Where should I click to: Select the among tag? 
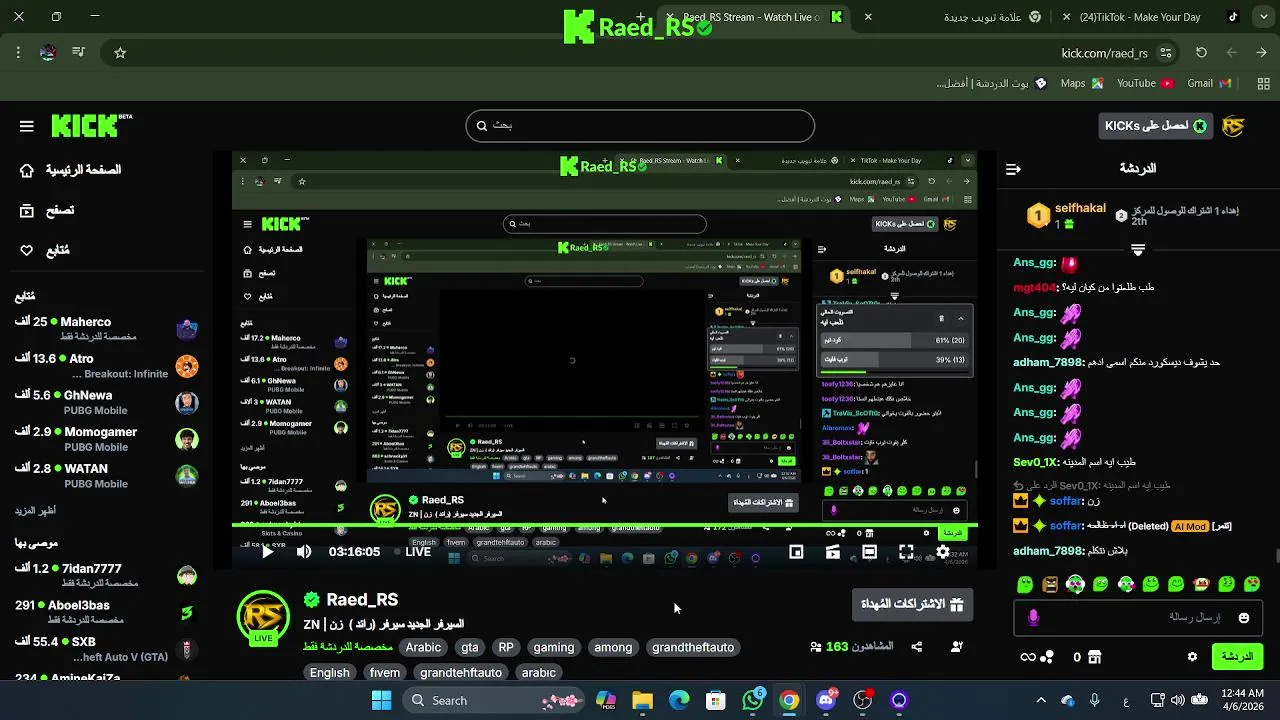613,647
